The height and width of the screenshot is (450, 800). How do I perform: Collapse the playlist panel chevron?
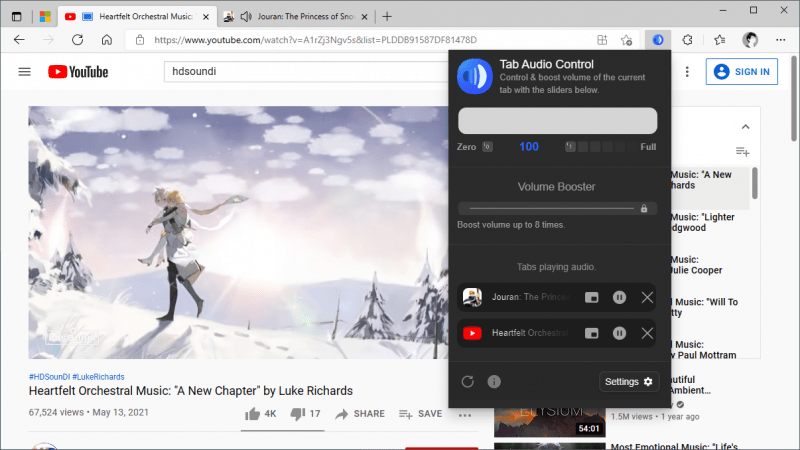coord(745,127)
